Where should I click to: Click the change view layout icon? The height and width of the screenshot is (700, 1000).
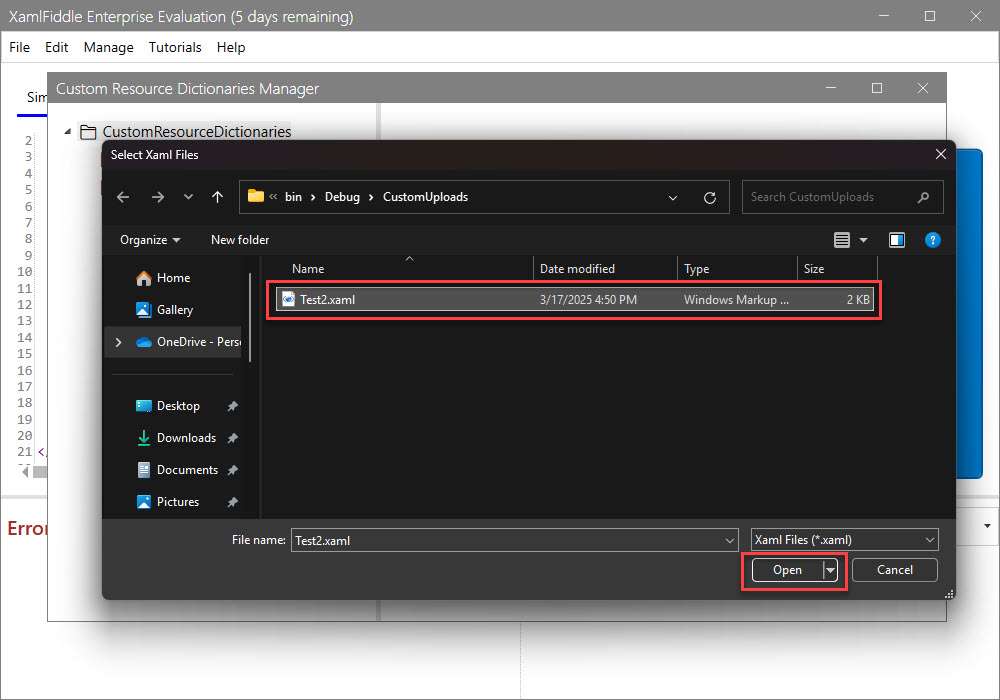tap(842, 240)
